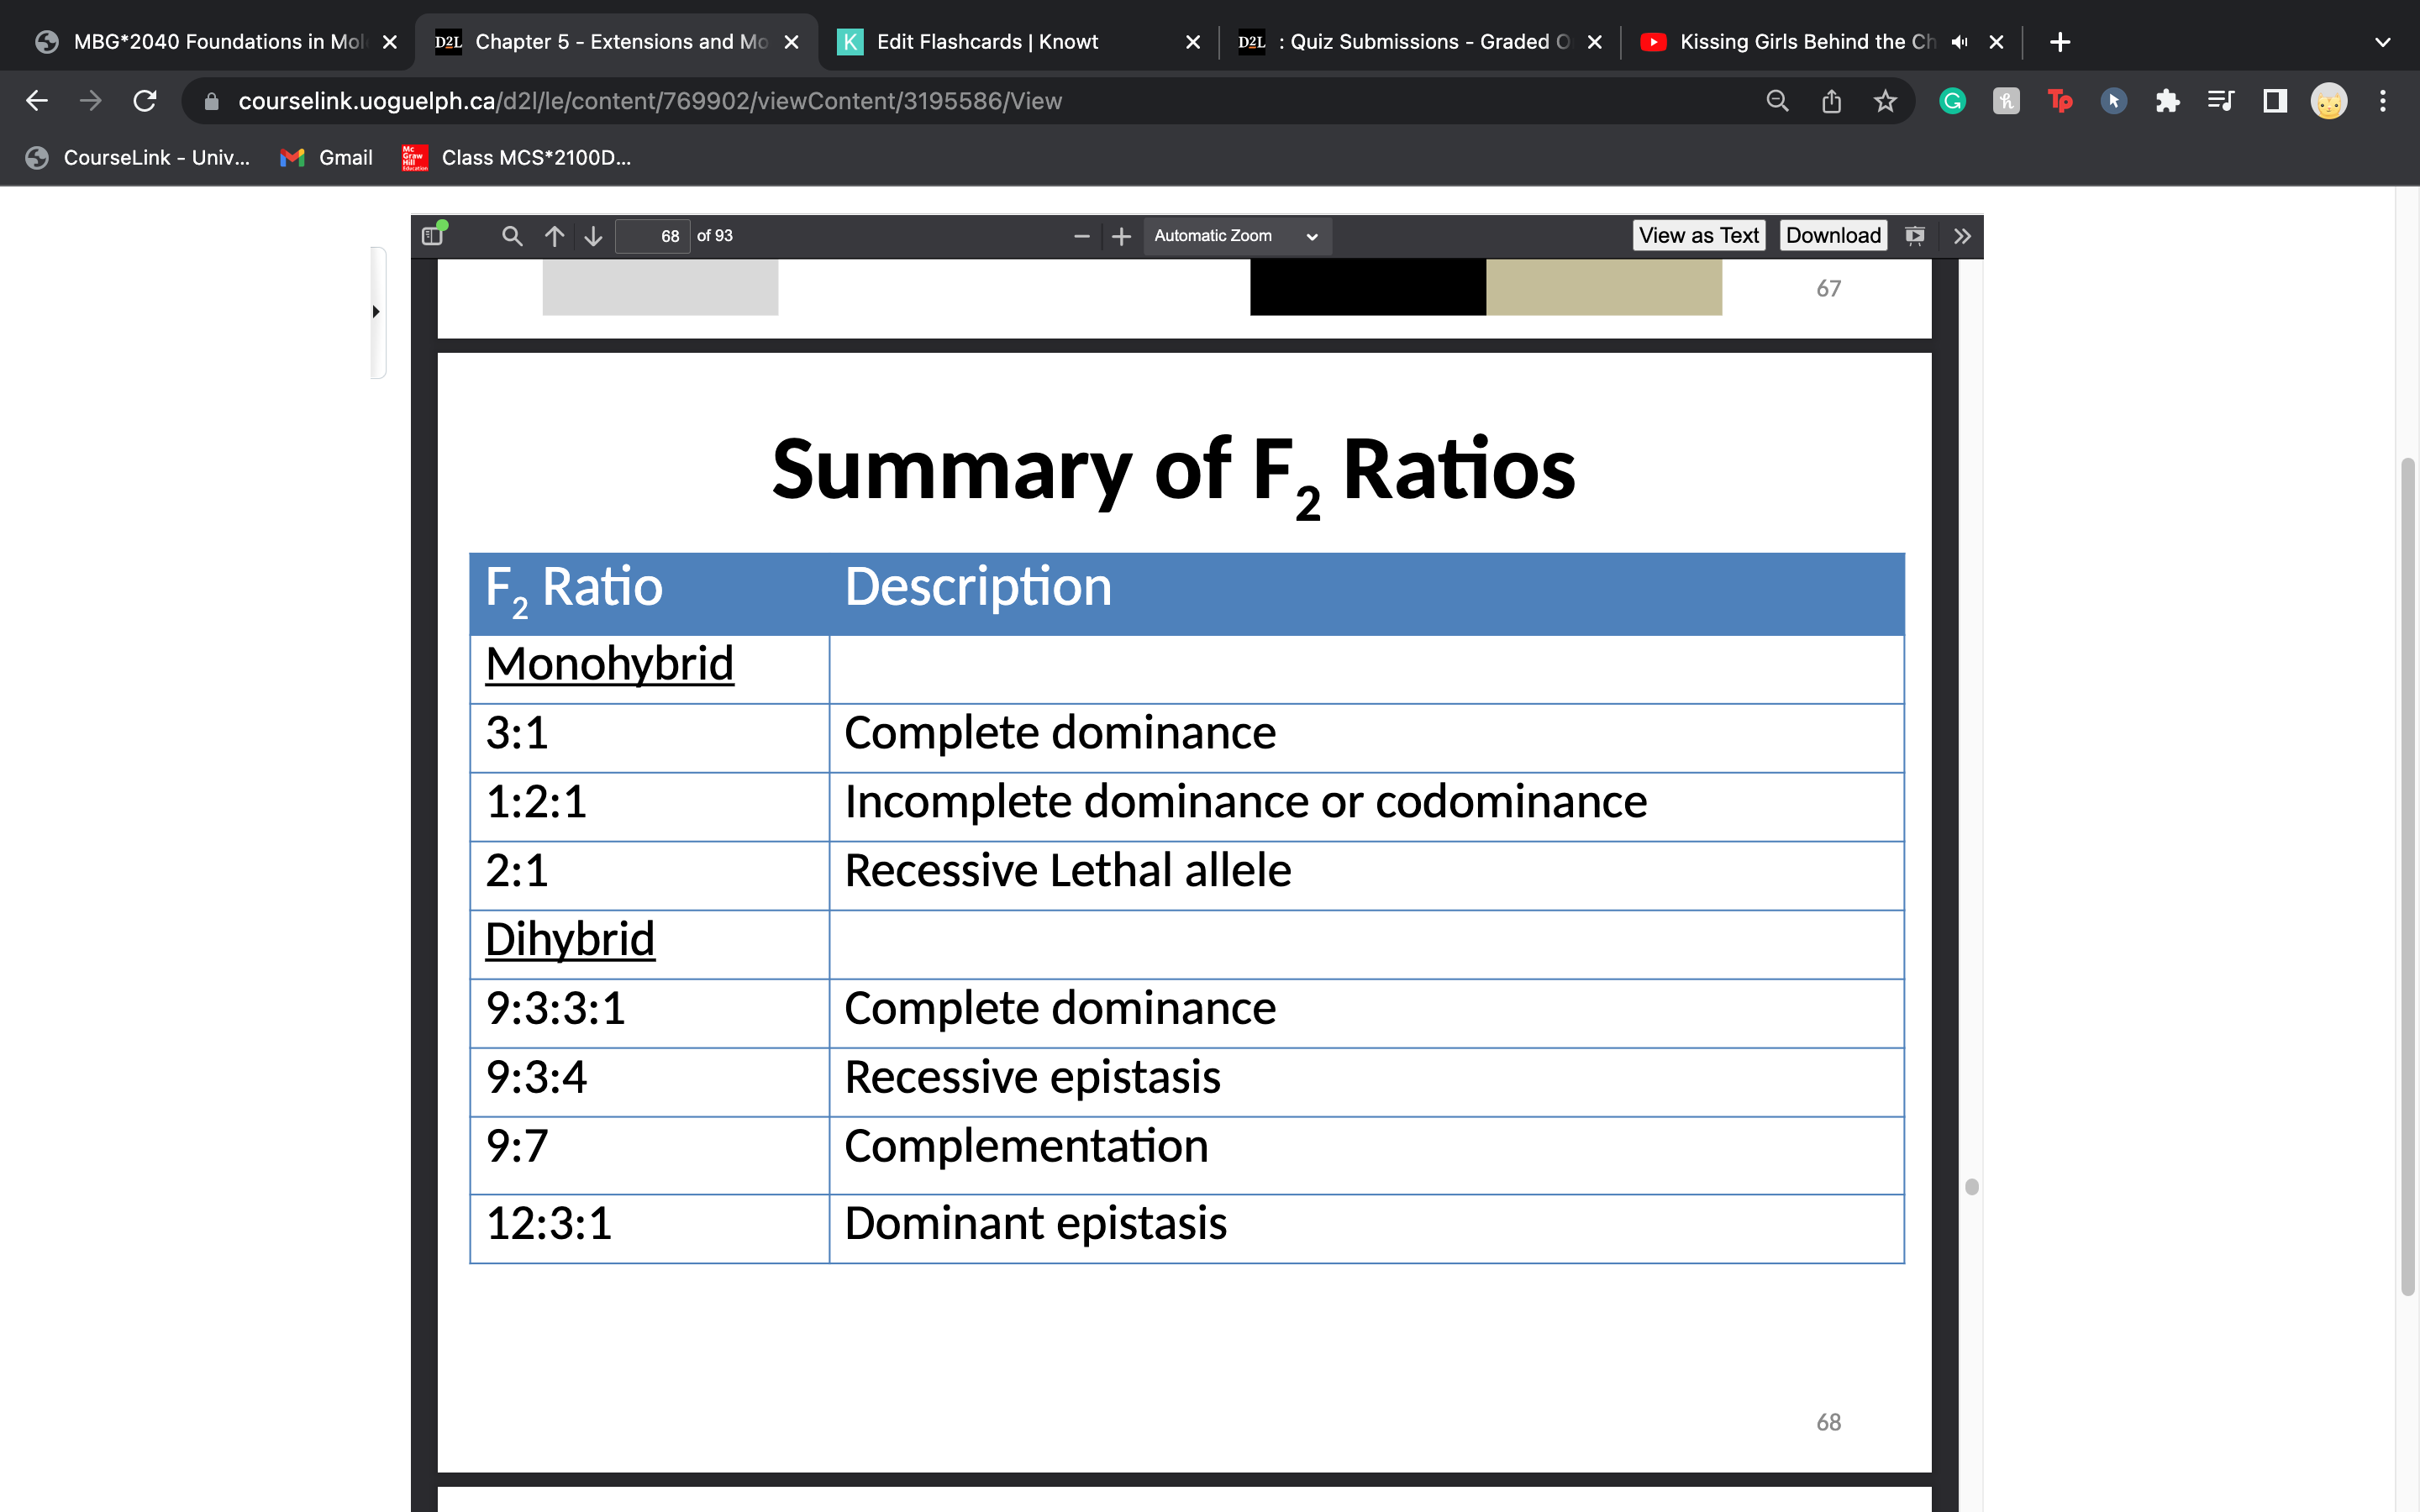Go to next PDF page
Screen dimensions: 2420x1512
click(x=593, y=236)
